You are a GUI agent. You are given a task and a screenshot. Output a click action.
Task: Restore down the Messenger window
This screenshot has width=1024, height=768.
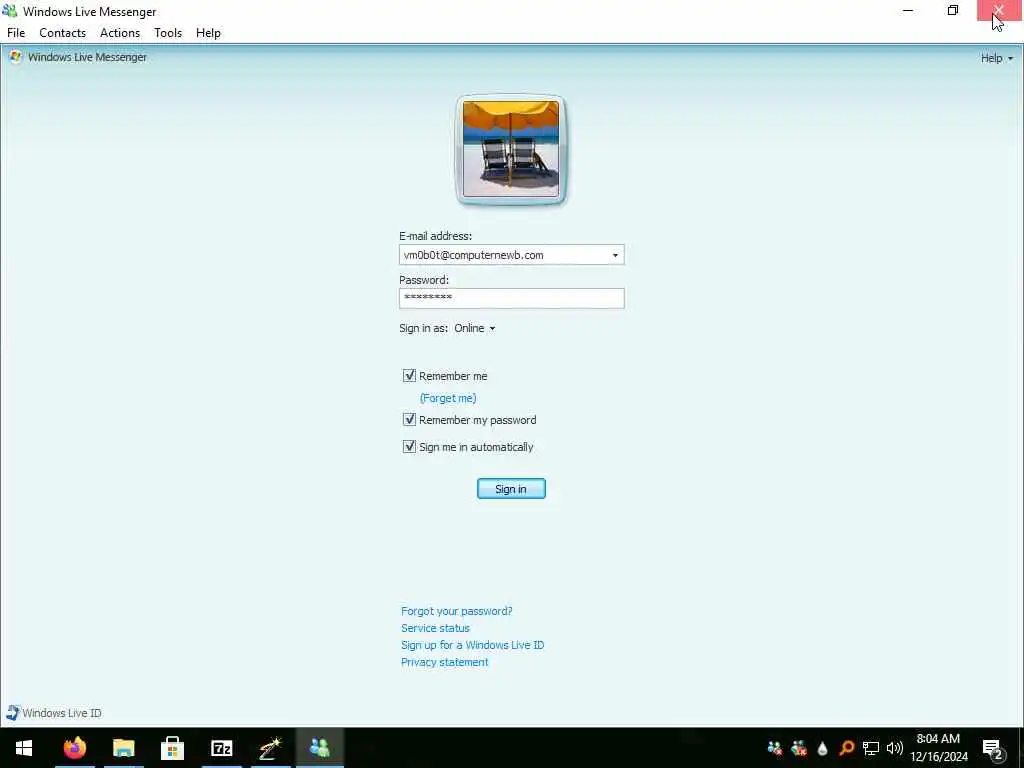(953, 10)
